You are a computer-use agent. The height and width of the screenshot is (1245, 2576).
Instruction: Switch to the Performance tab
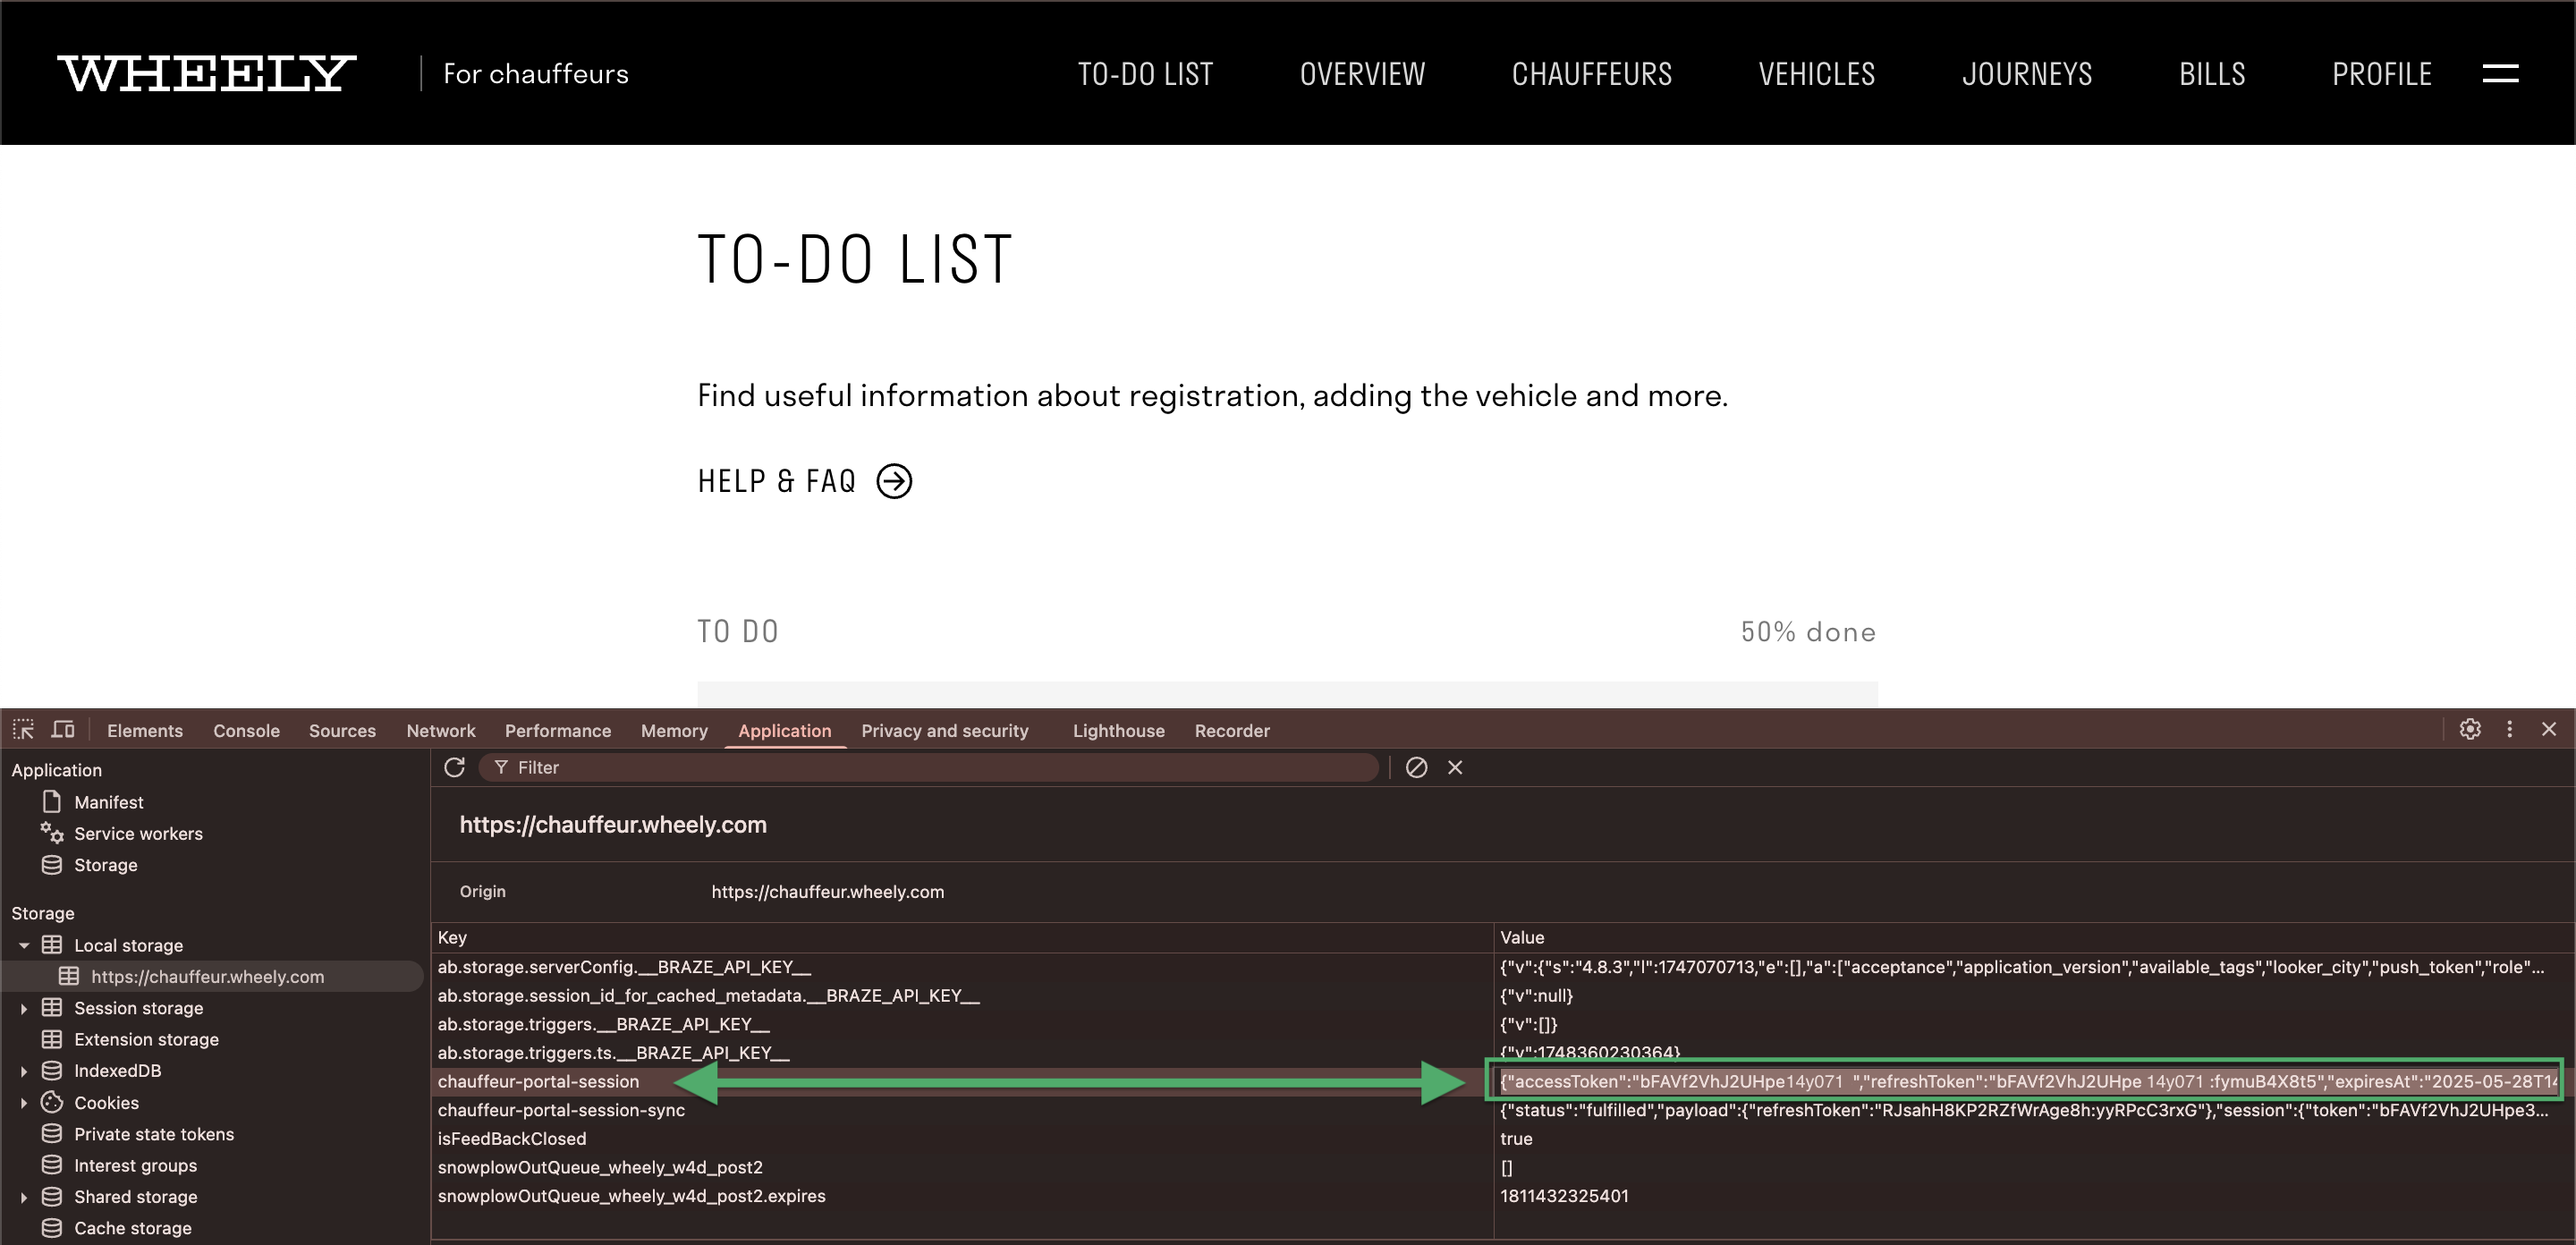[557, 731]
